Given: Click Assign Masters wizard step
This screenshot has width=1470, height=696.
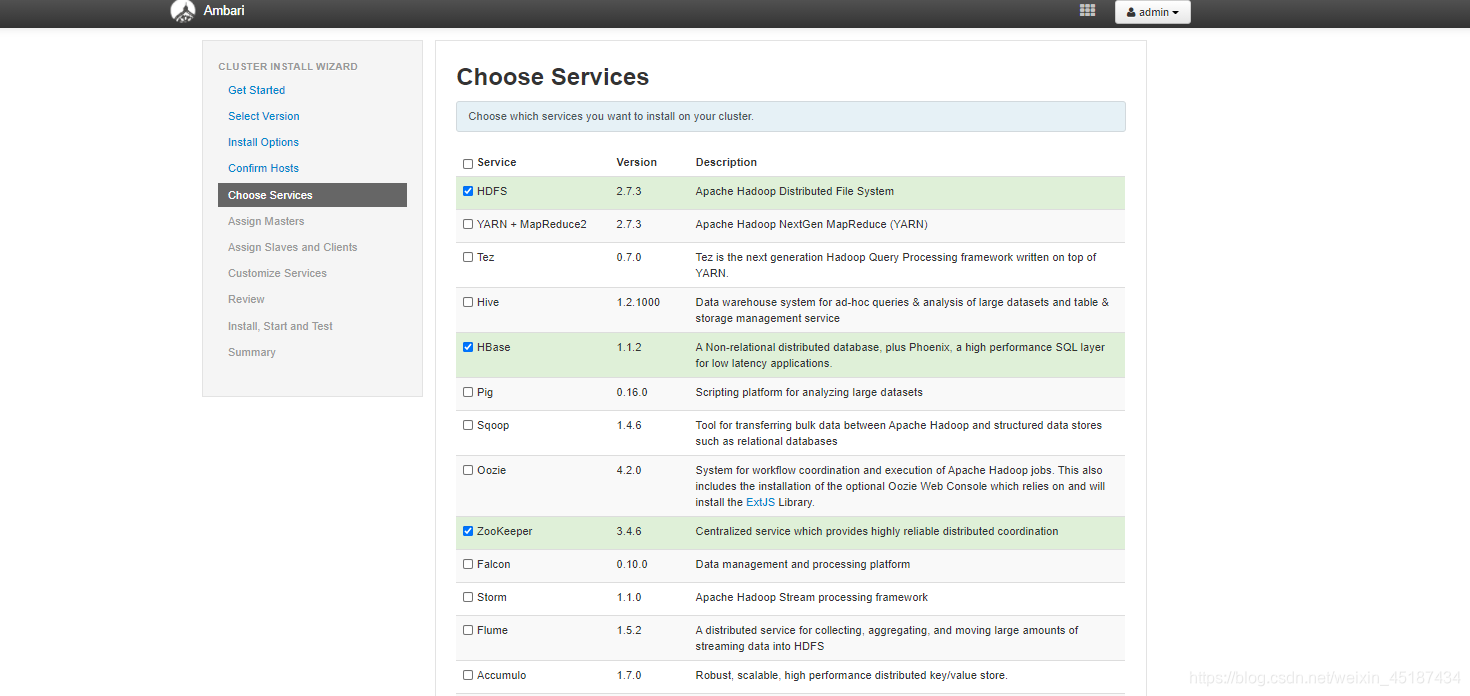Looking at the screenshot, I should tap(266, 221).
